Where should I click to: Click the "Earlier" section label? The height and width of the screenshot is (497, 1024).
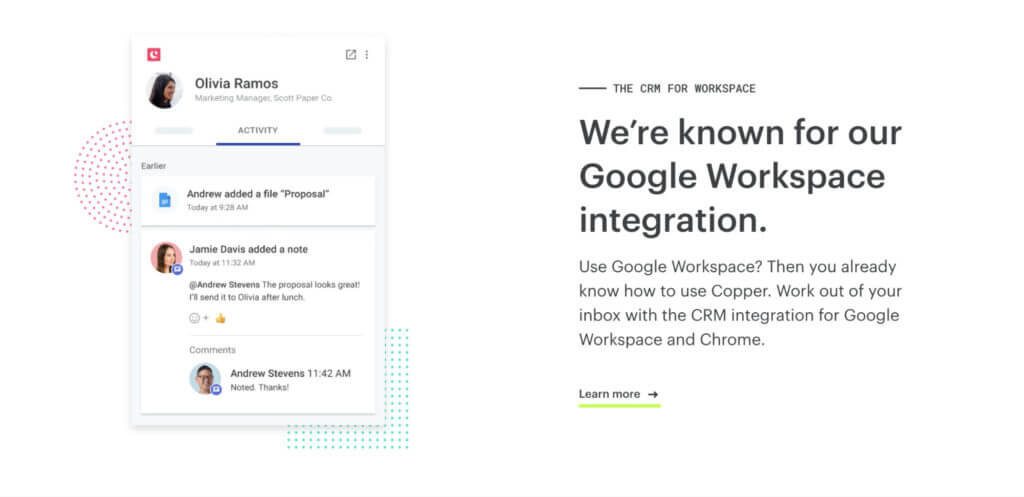153,166
